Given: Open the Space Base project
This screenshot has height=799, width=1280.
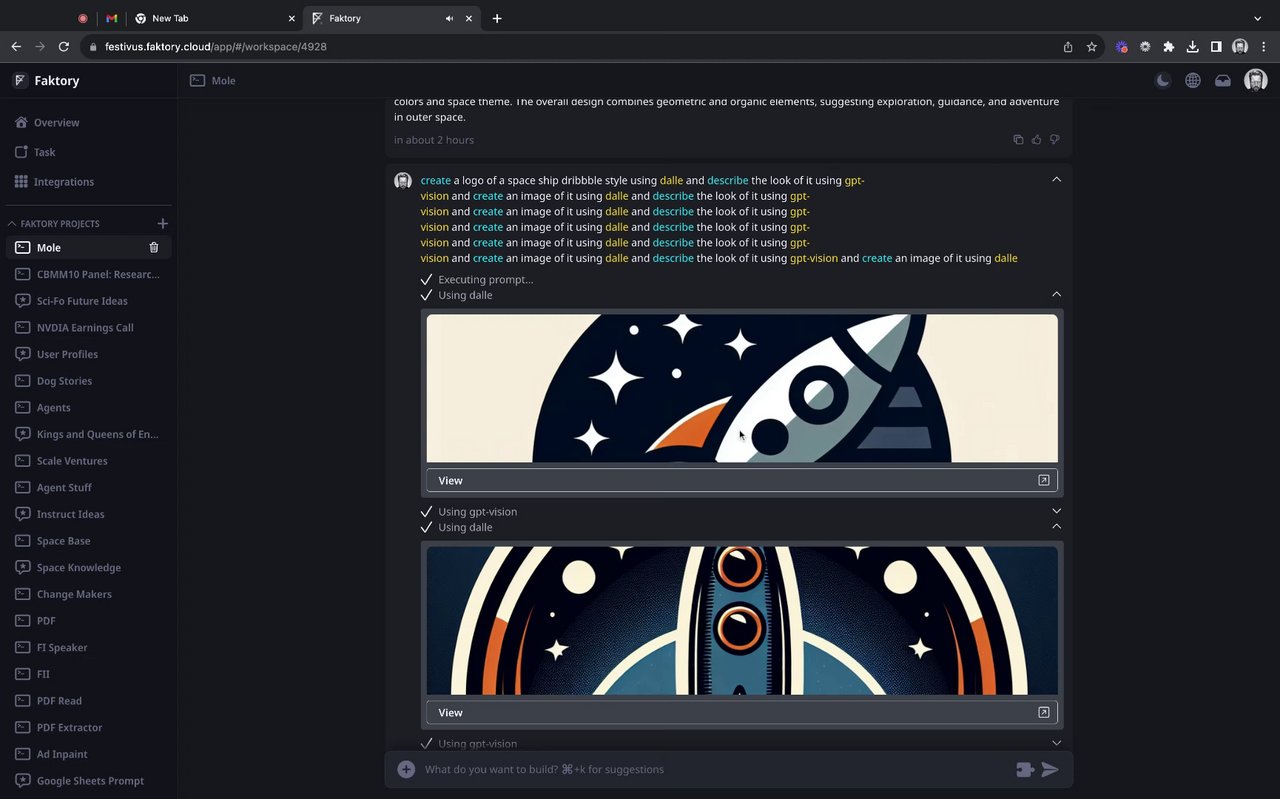Looking at the screenshot, I should [88, 541].
